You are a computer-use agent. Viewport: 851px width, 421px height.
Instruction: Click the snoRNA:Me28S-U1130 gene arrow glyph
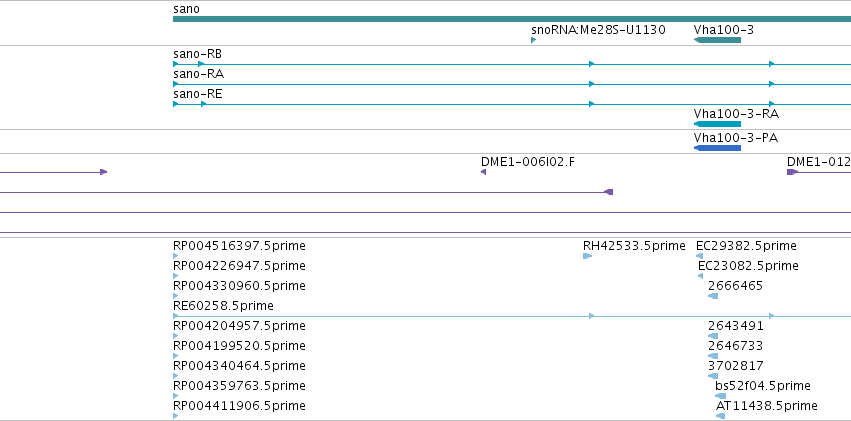(534, 40)
